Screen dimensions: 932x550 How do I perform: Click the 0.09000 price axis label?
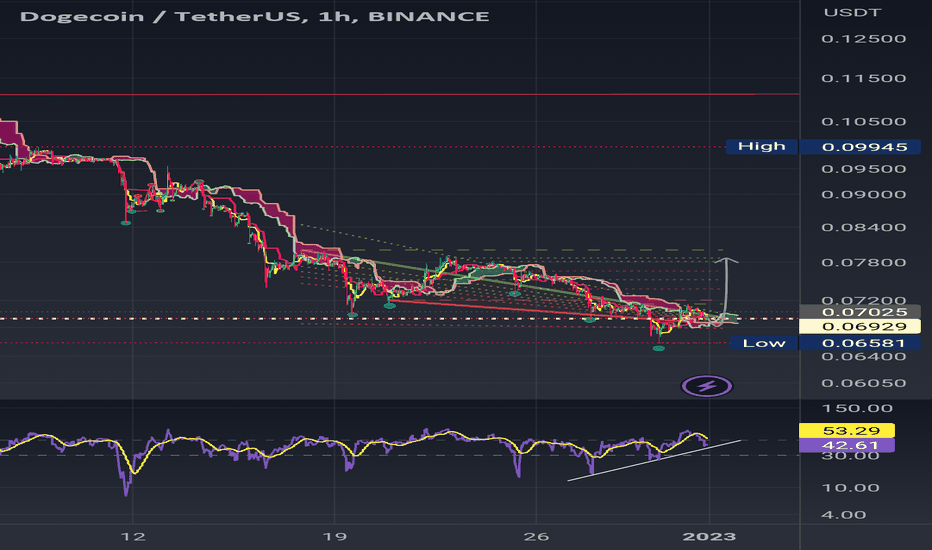[x=864, y=194]
